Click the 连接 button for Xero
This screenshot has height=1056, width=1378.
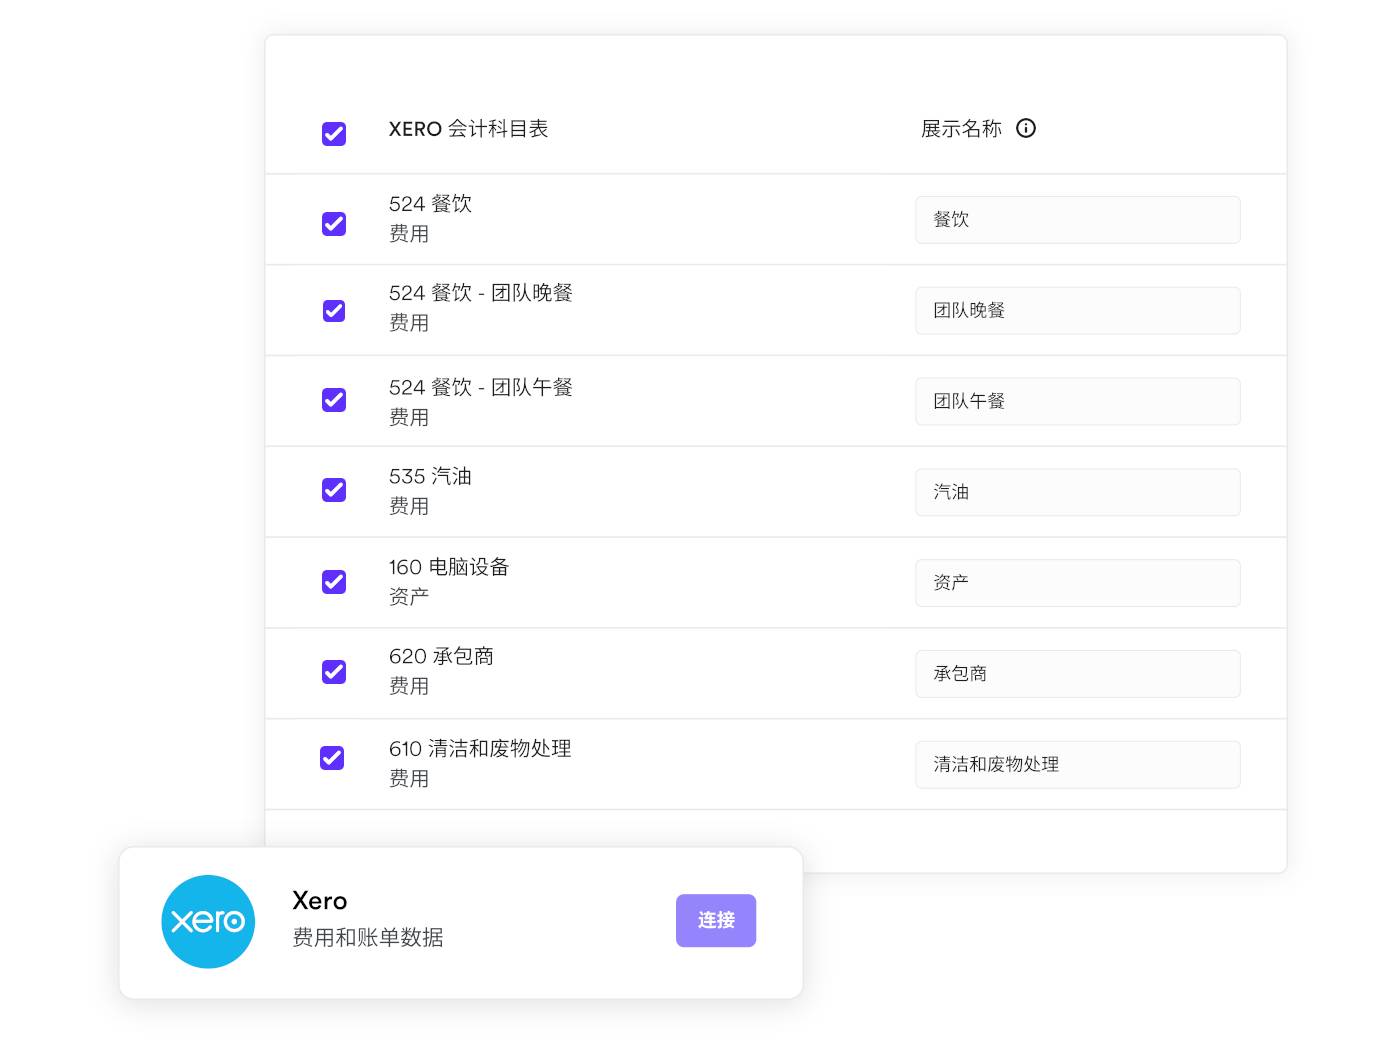pyautogui.click(x=716, y=920)
